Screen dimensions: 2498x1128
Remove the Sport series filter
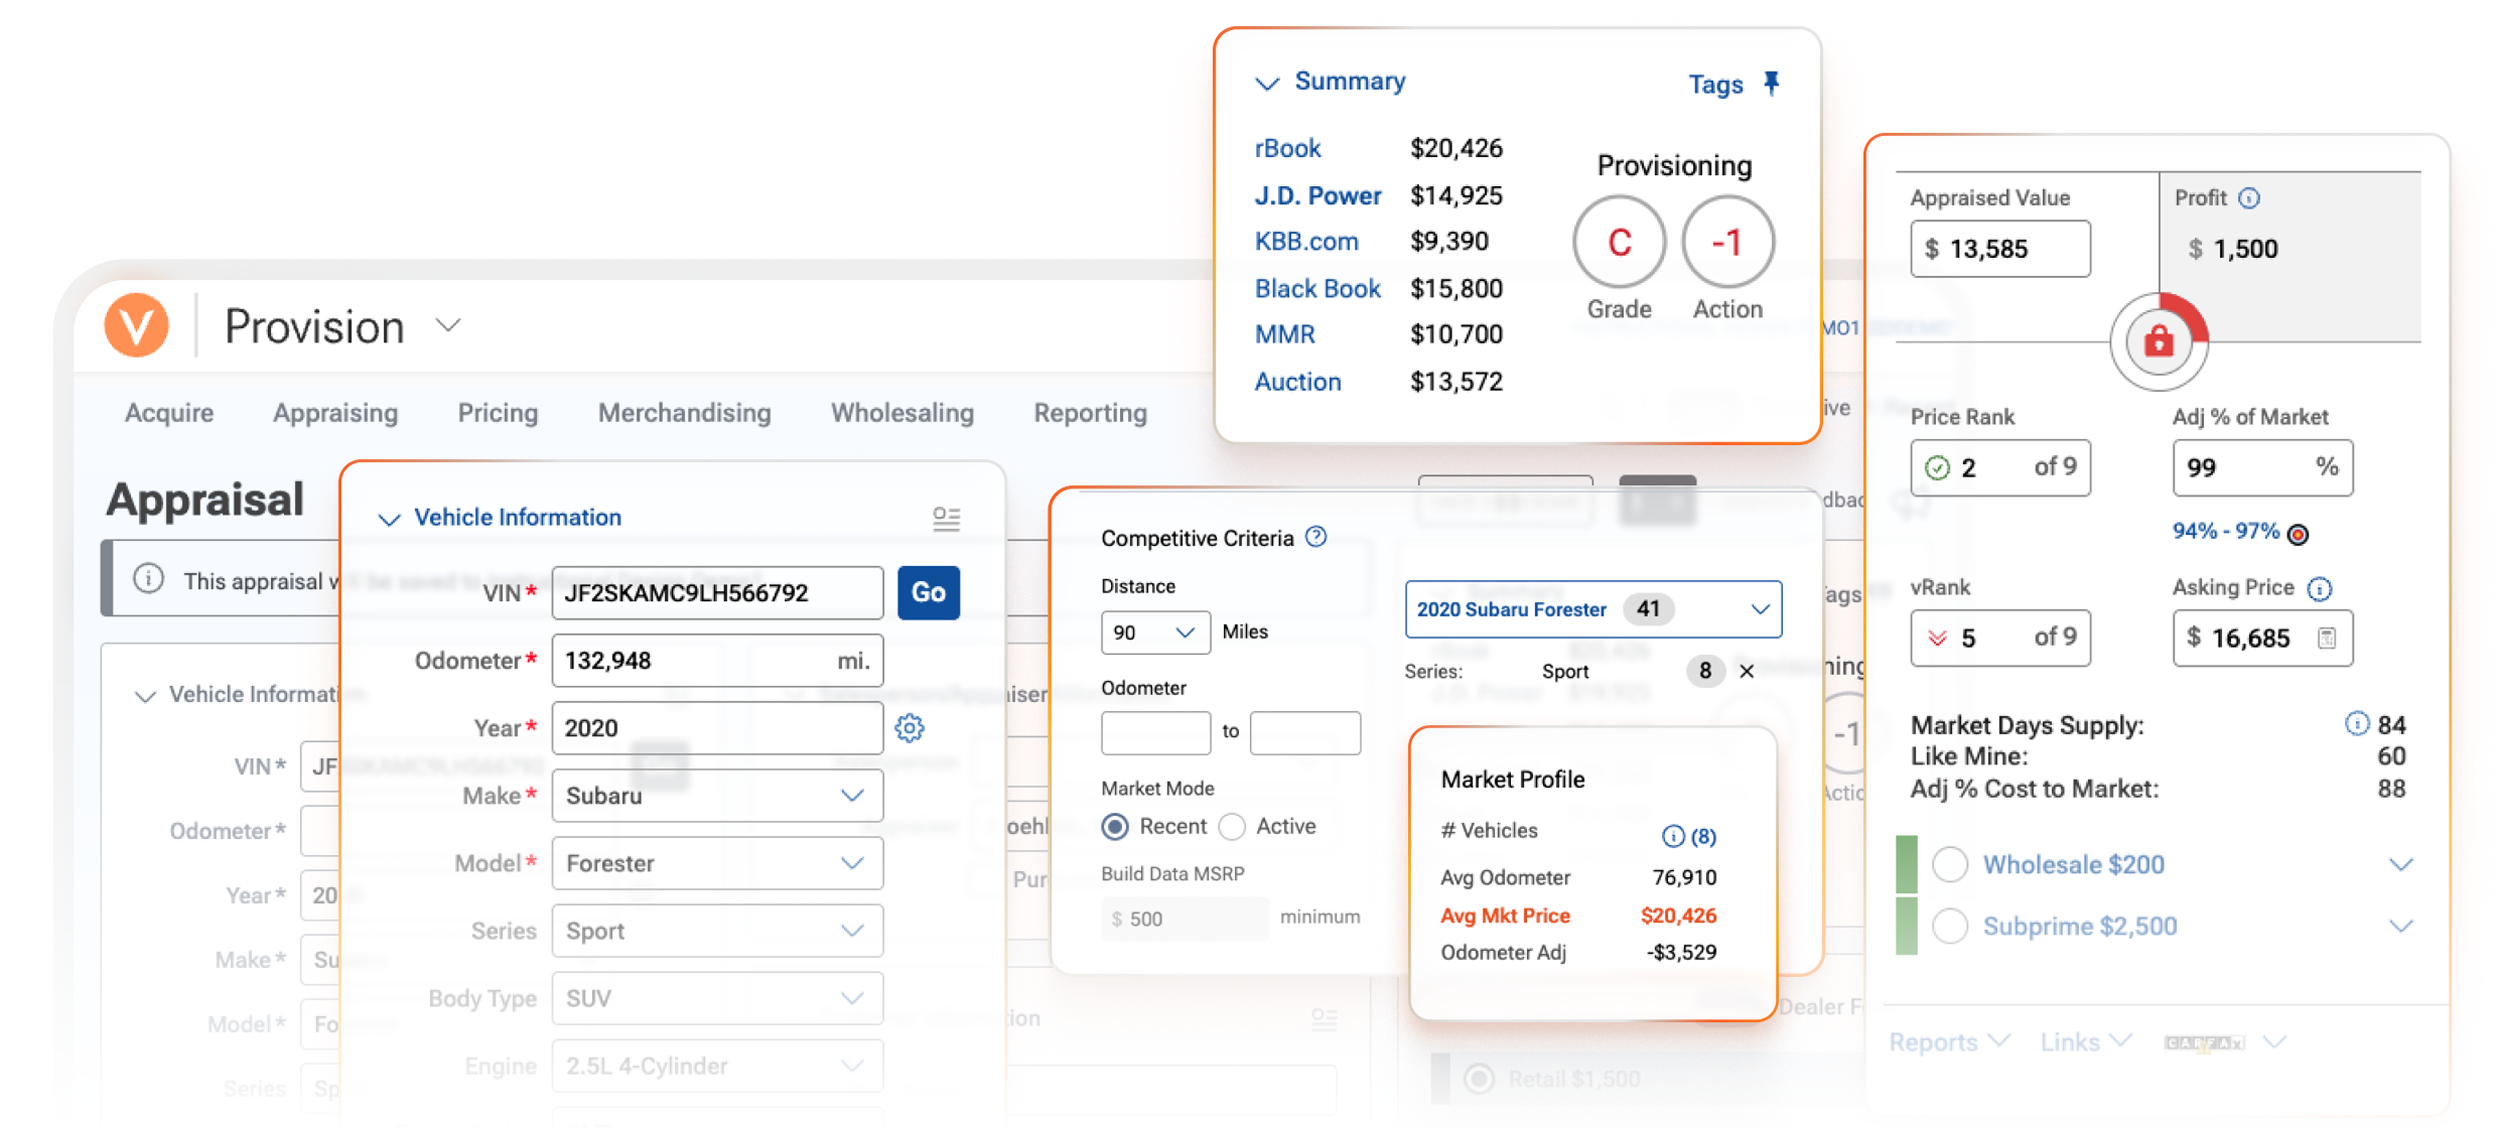point(1746,671)
